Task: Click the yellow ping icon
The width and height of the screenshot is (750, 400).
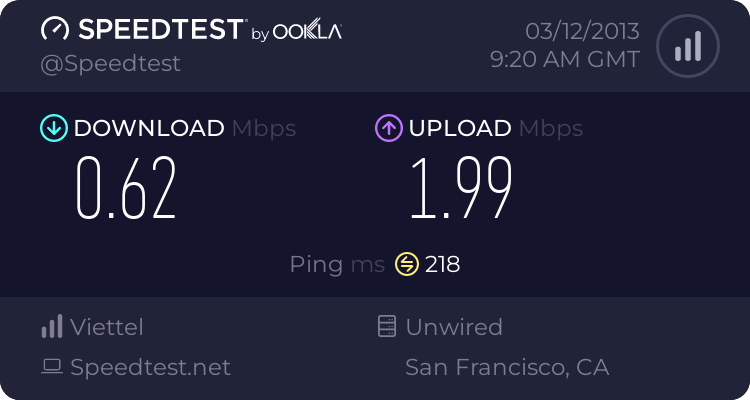Action: tap(406, 264)
